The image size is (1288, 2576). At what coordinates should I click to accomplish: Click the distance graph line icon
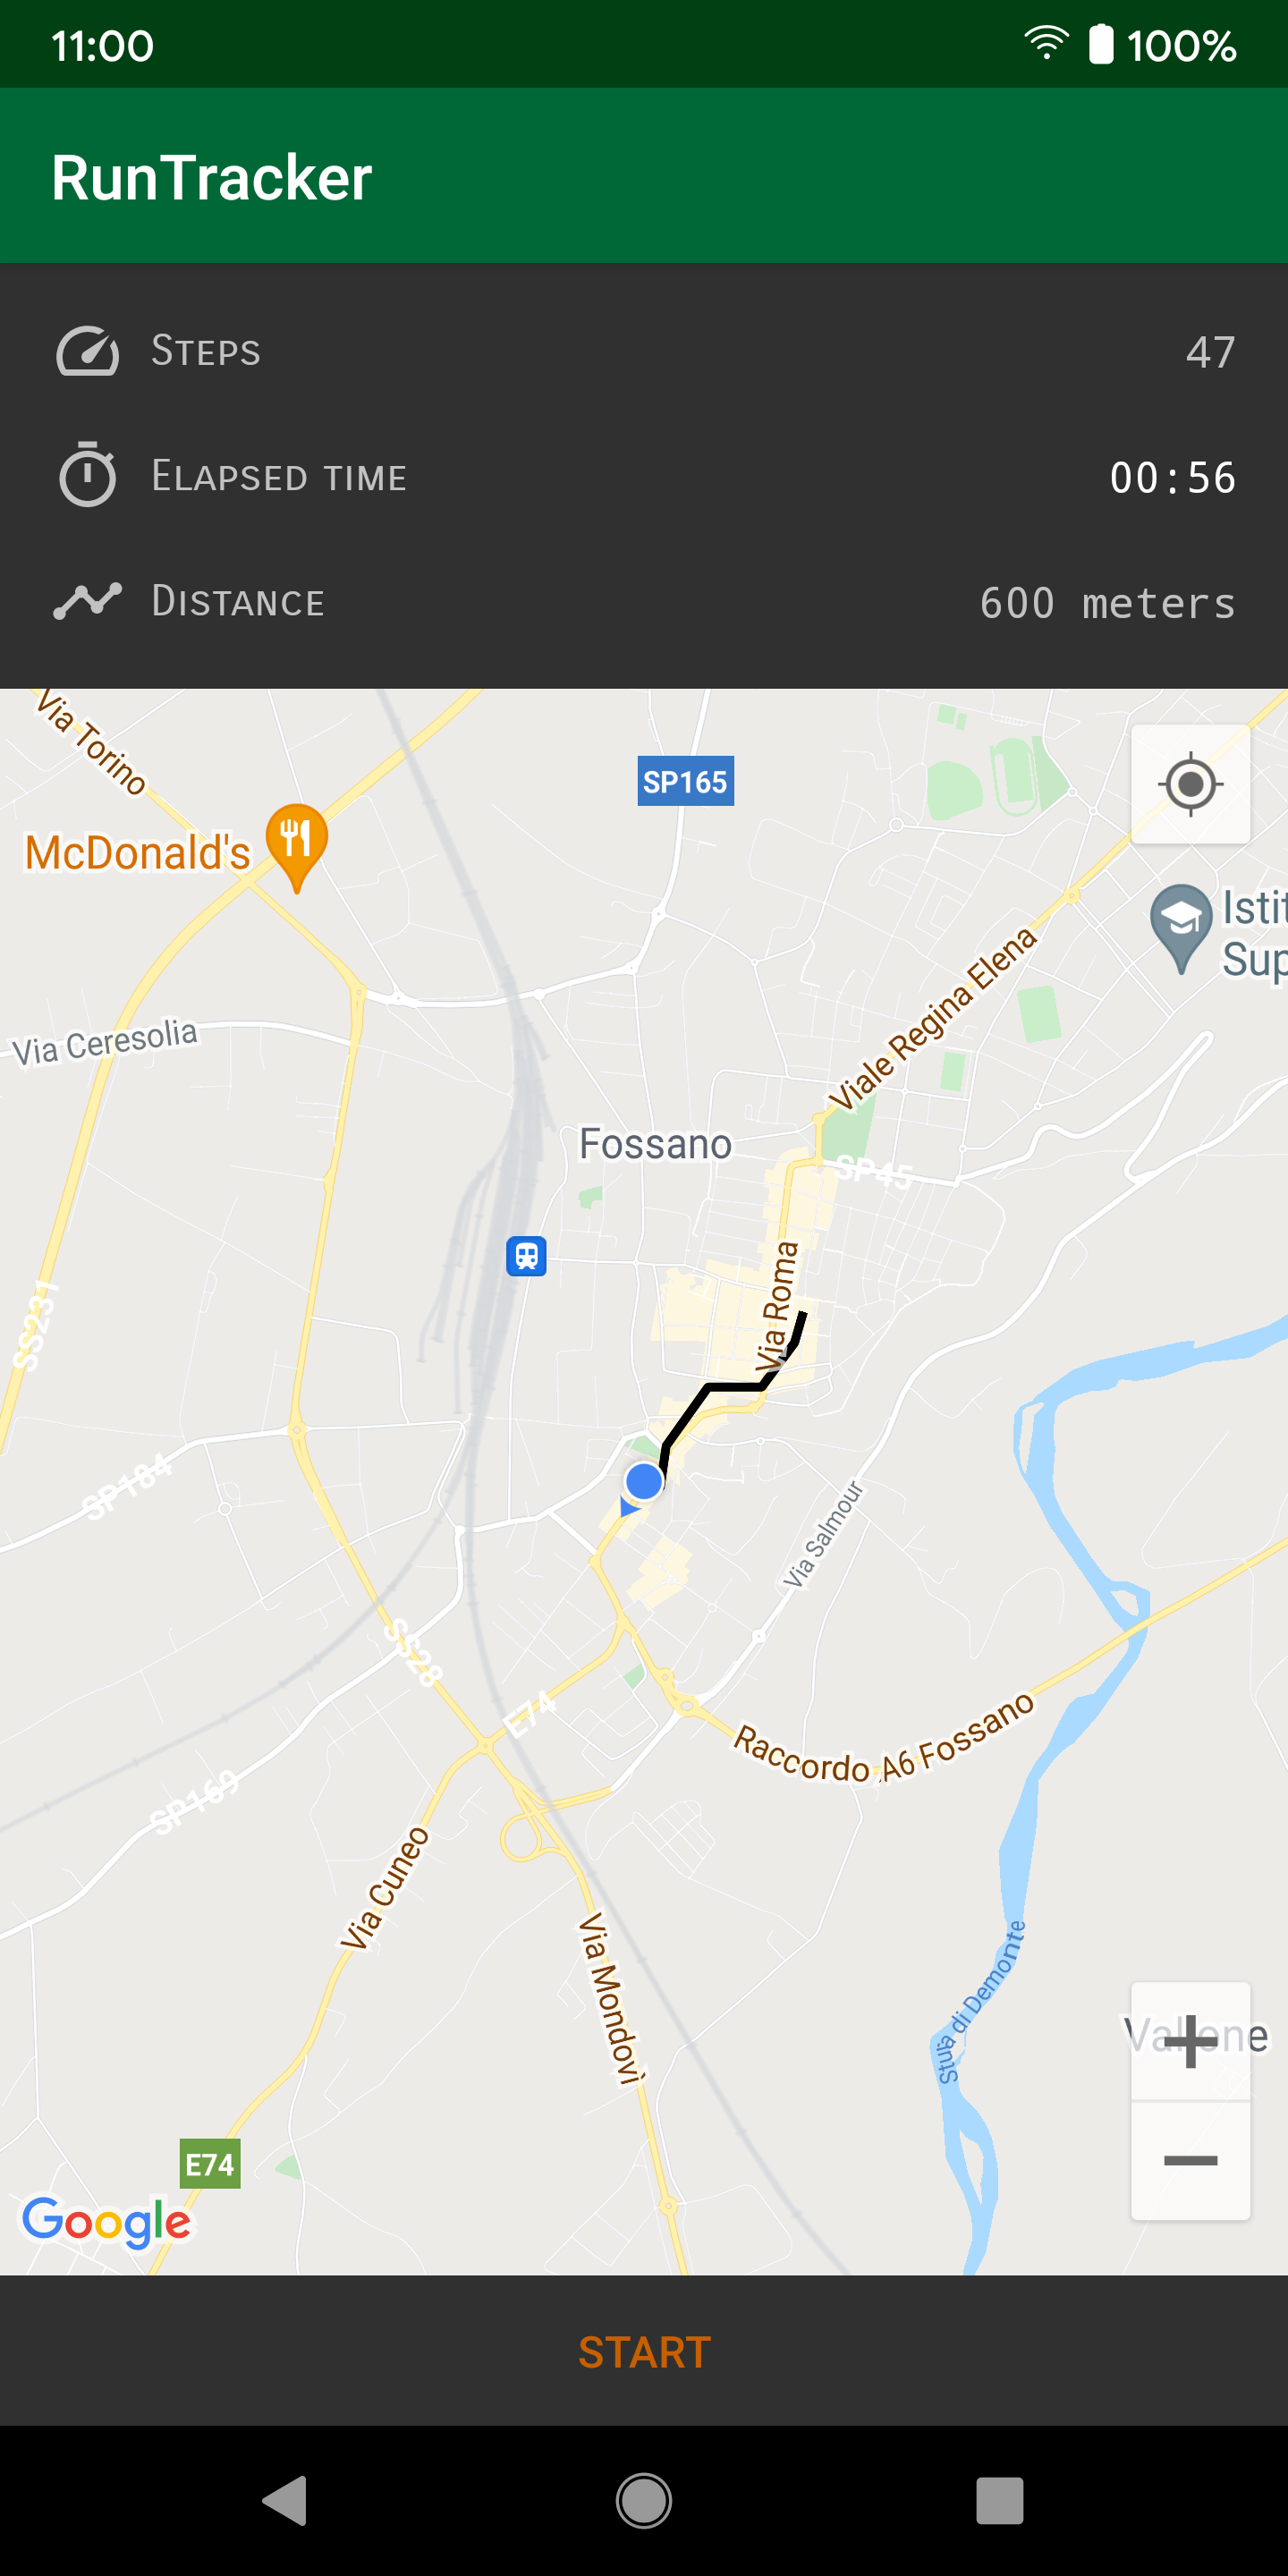[88, 601]
